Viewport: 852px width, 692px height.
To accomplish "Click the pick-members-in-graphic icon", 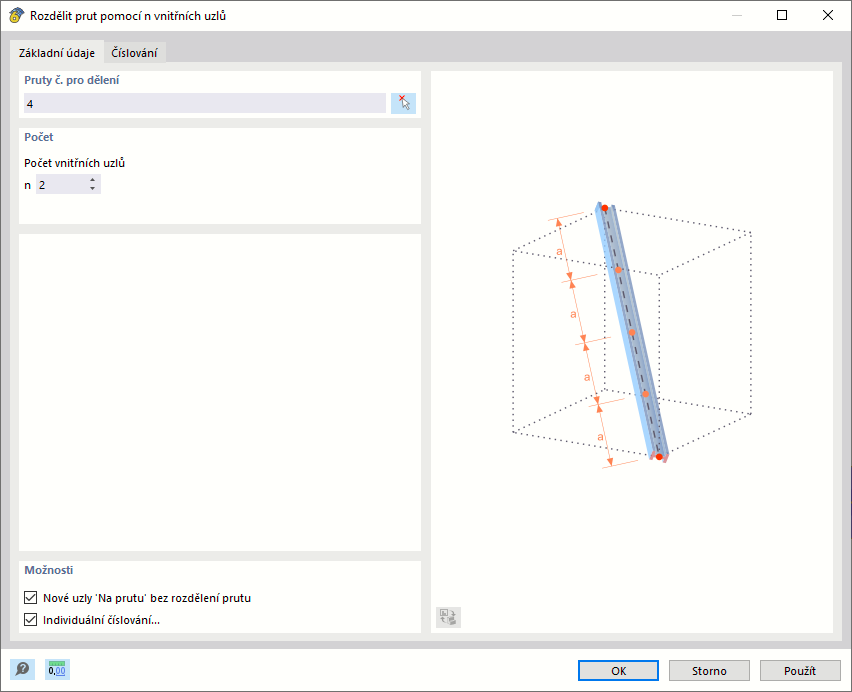I will coord(403,103).
